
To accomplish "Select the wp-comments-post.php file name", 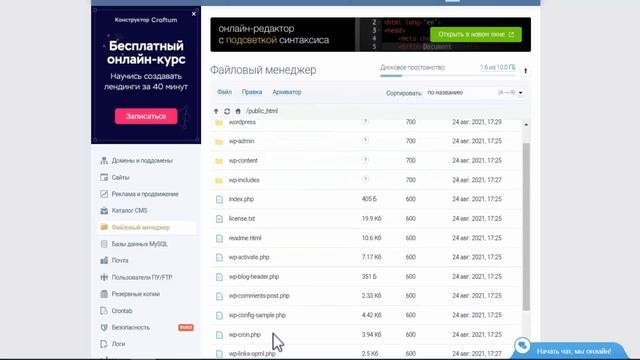I will [259, 296].
